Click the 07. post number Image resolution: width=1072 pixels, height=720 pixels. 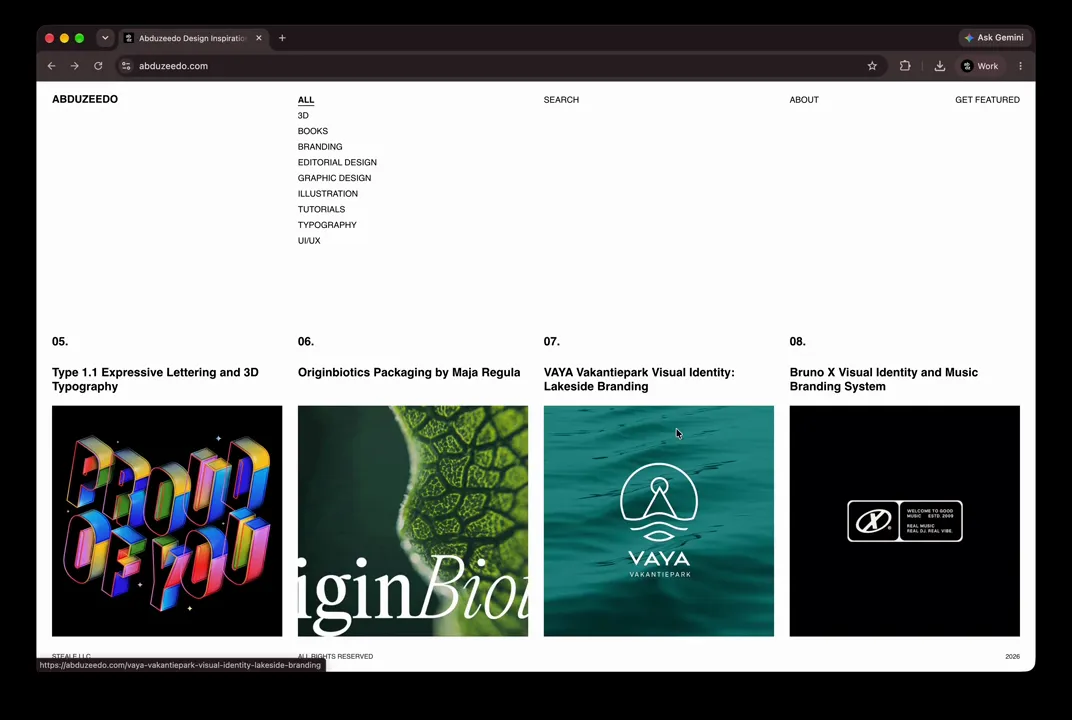pos(552,341)
